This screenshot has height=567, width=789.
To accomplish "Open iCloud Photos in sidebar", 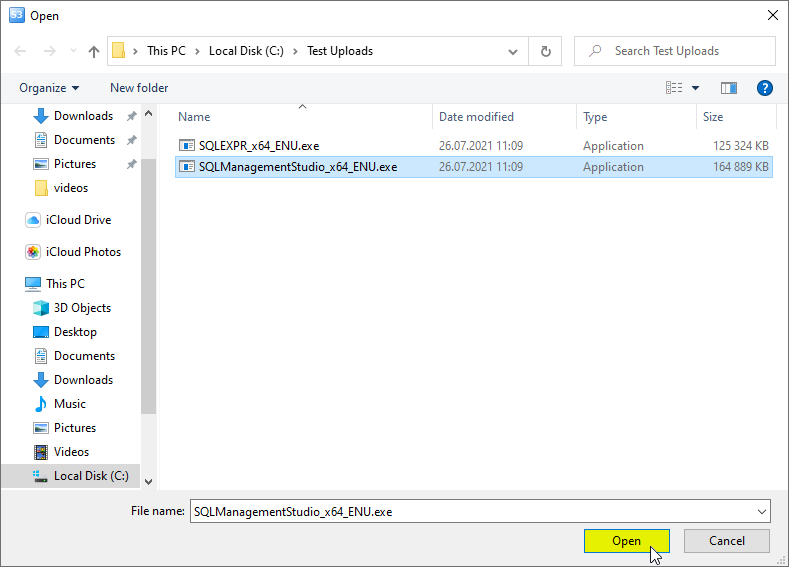I will [73, 252].
